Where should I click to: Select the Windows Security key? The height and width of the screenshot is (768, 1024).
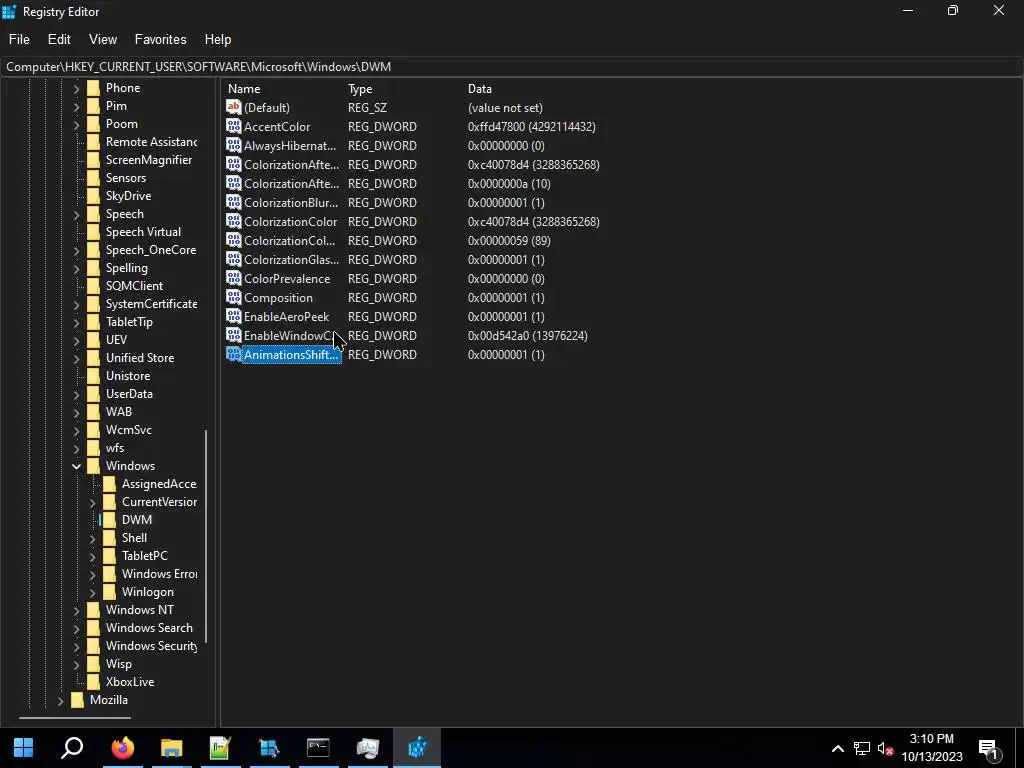coord(151,646)
